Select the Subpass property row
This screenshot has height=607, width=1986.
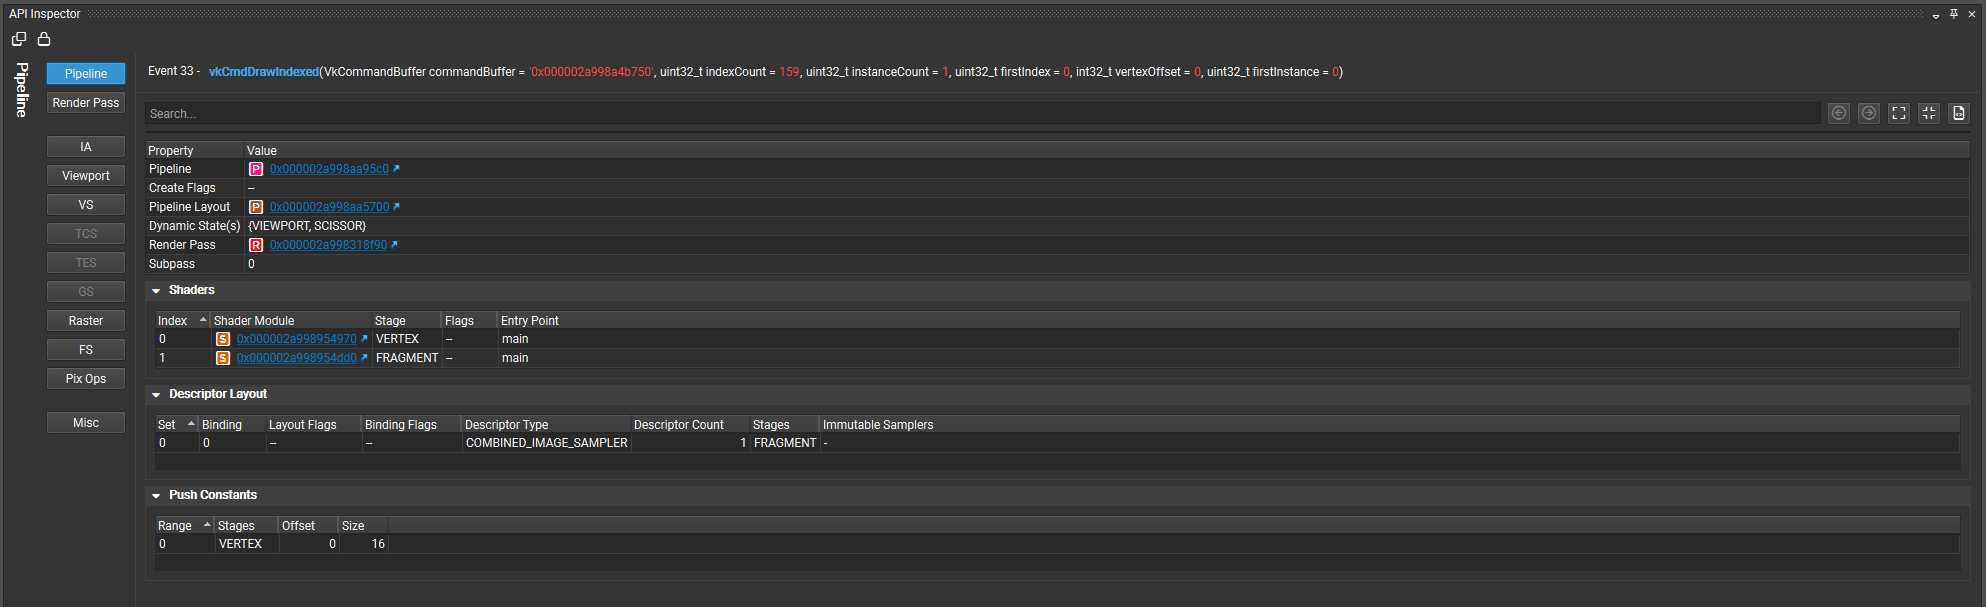pyautogui.click(x=1057, y=264)
